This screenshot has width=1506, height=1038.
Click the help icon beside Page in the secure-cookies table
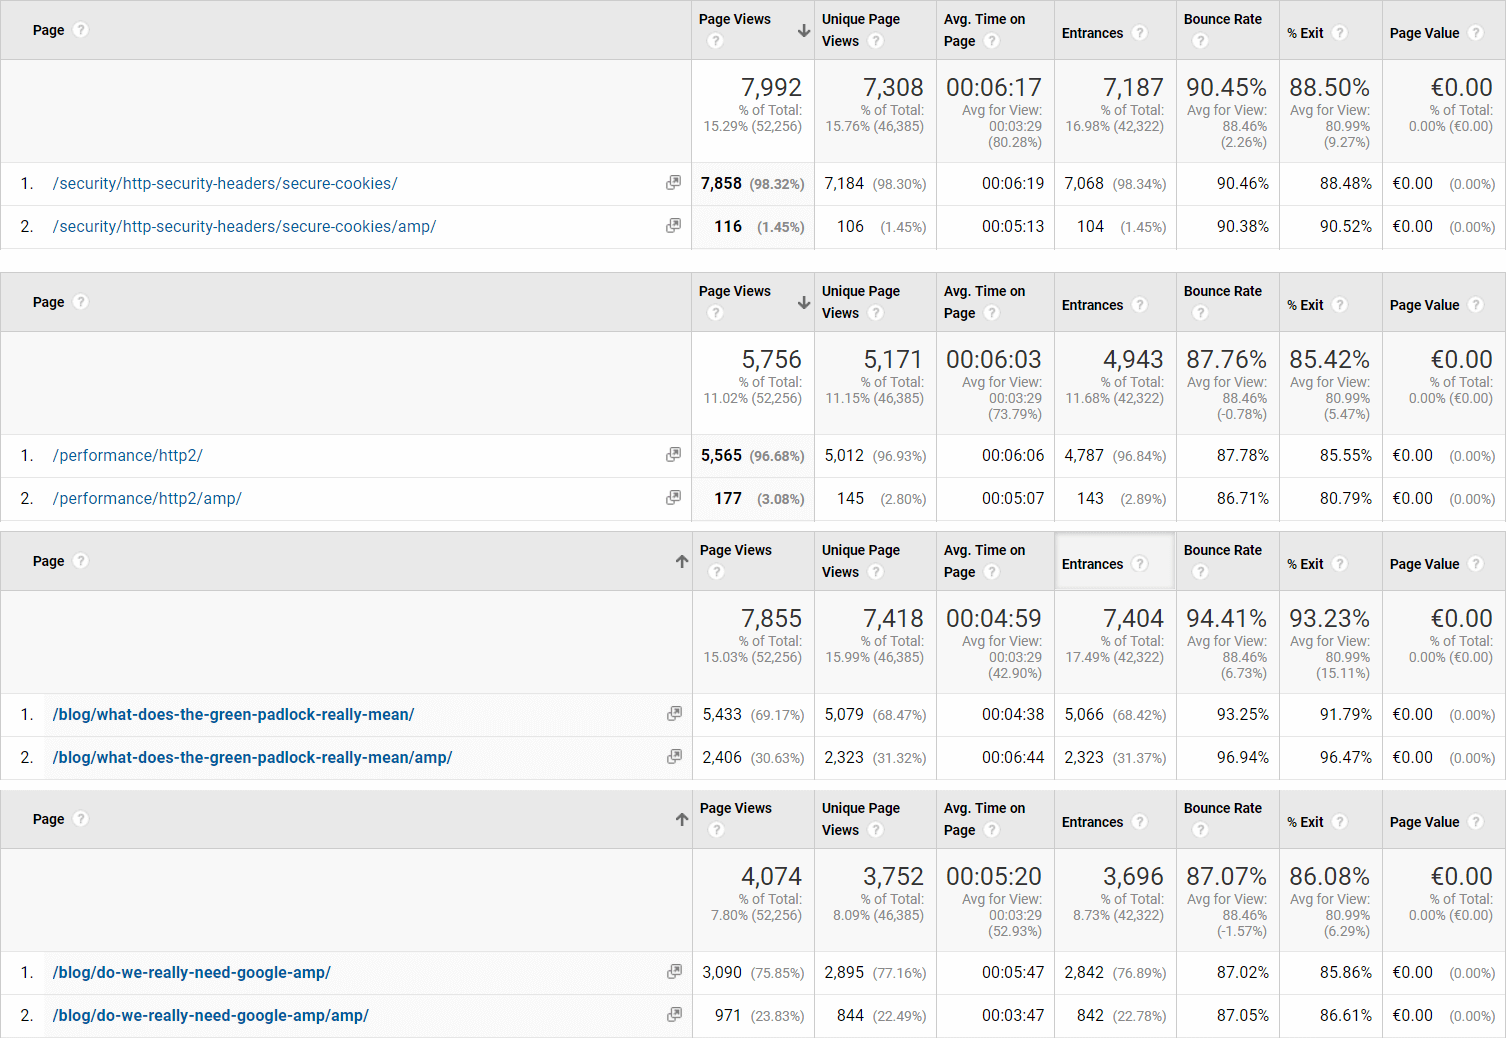point(81,30)
